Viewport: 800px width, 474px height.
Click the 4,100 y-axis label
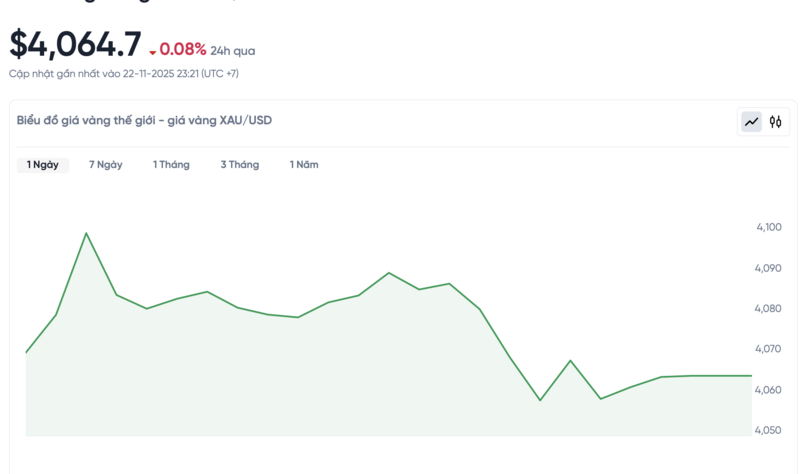[x=769, y=227]
